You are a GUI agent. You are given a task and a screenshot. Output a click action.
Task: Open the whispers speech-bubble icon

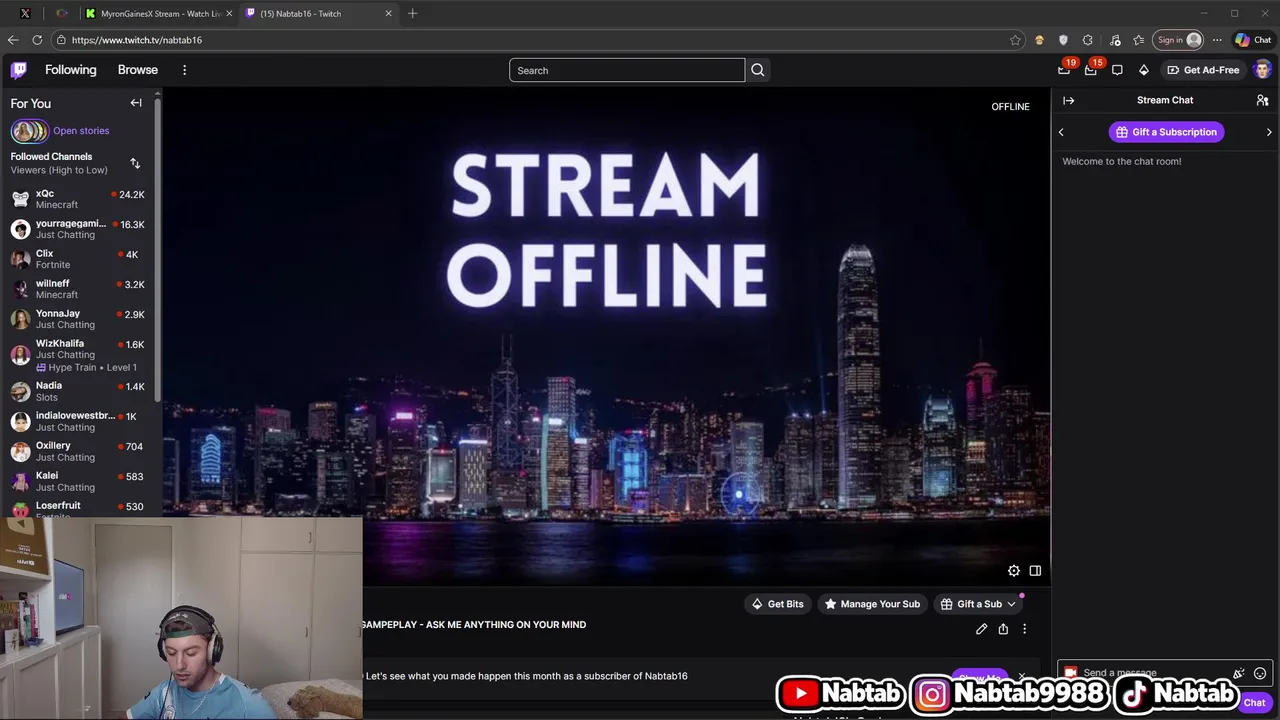click(x=1117, y=70)
